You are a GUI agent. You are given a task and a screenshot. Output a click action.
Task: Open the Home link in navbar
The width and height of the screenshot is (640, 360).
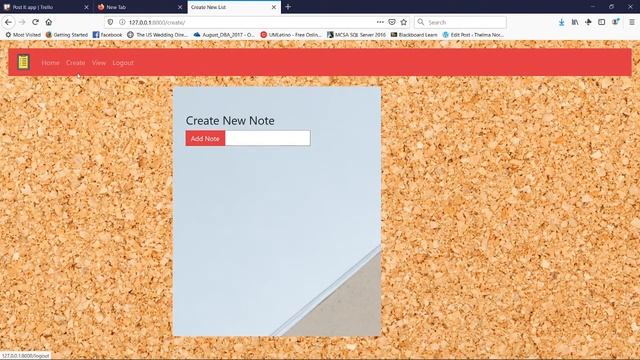point(50,63)
